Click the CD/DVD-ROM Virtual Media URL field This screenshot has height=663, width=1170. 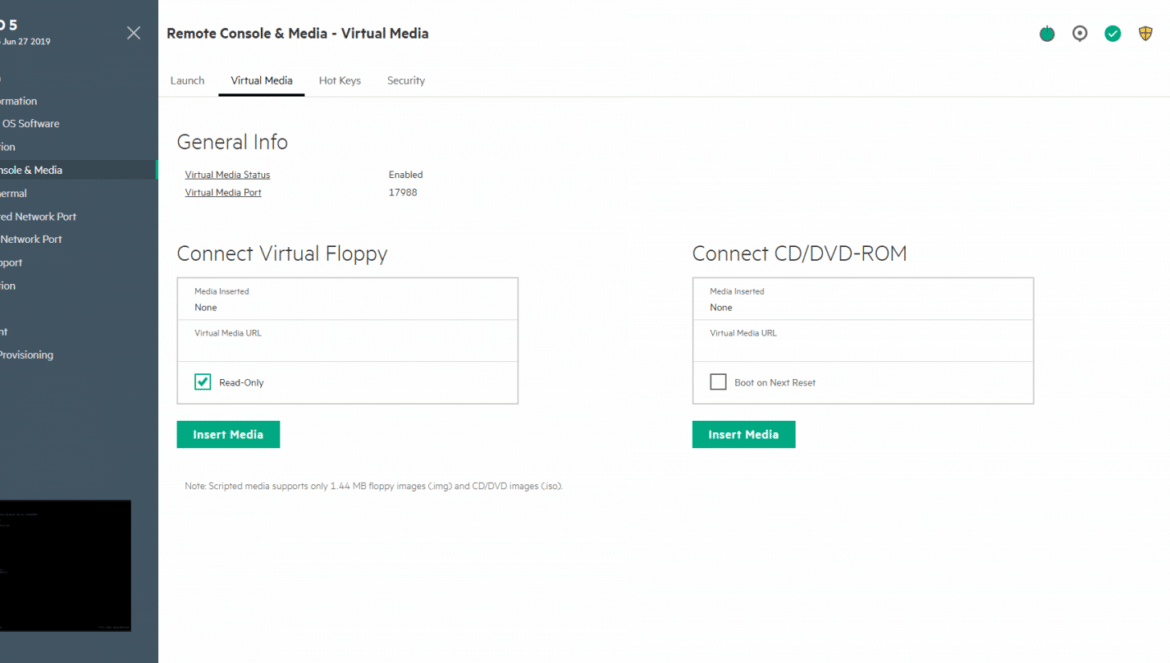[863, 341]
